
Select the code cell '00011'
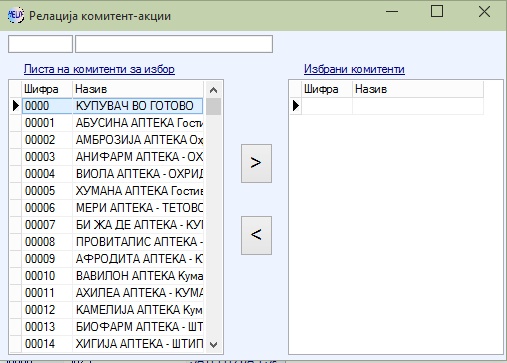(x=47, y=293)
